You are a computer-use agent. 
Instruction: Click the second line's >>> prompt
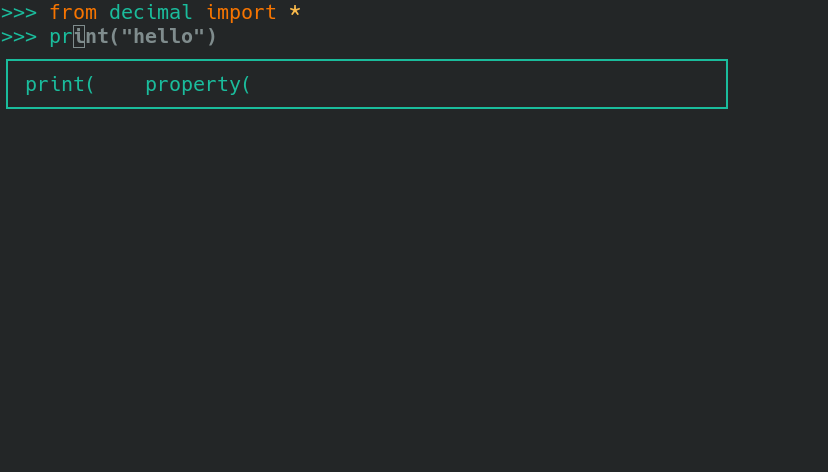pos(19,37)
